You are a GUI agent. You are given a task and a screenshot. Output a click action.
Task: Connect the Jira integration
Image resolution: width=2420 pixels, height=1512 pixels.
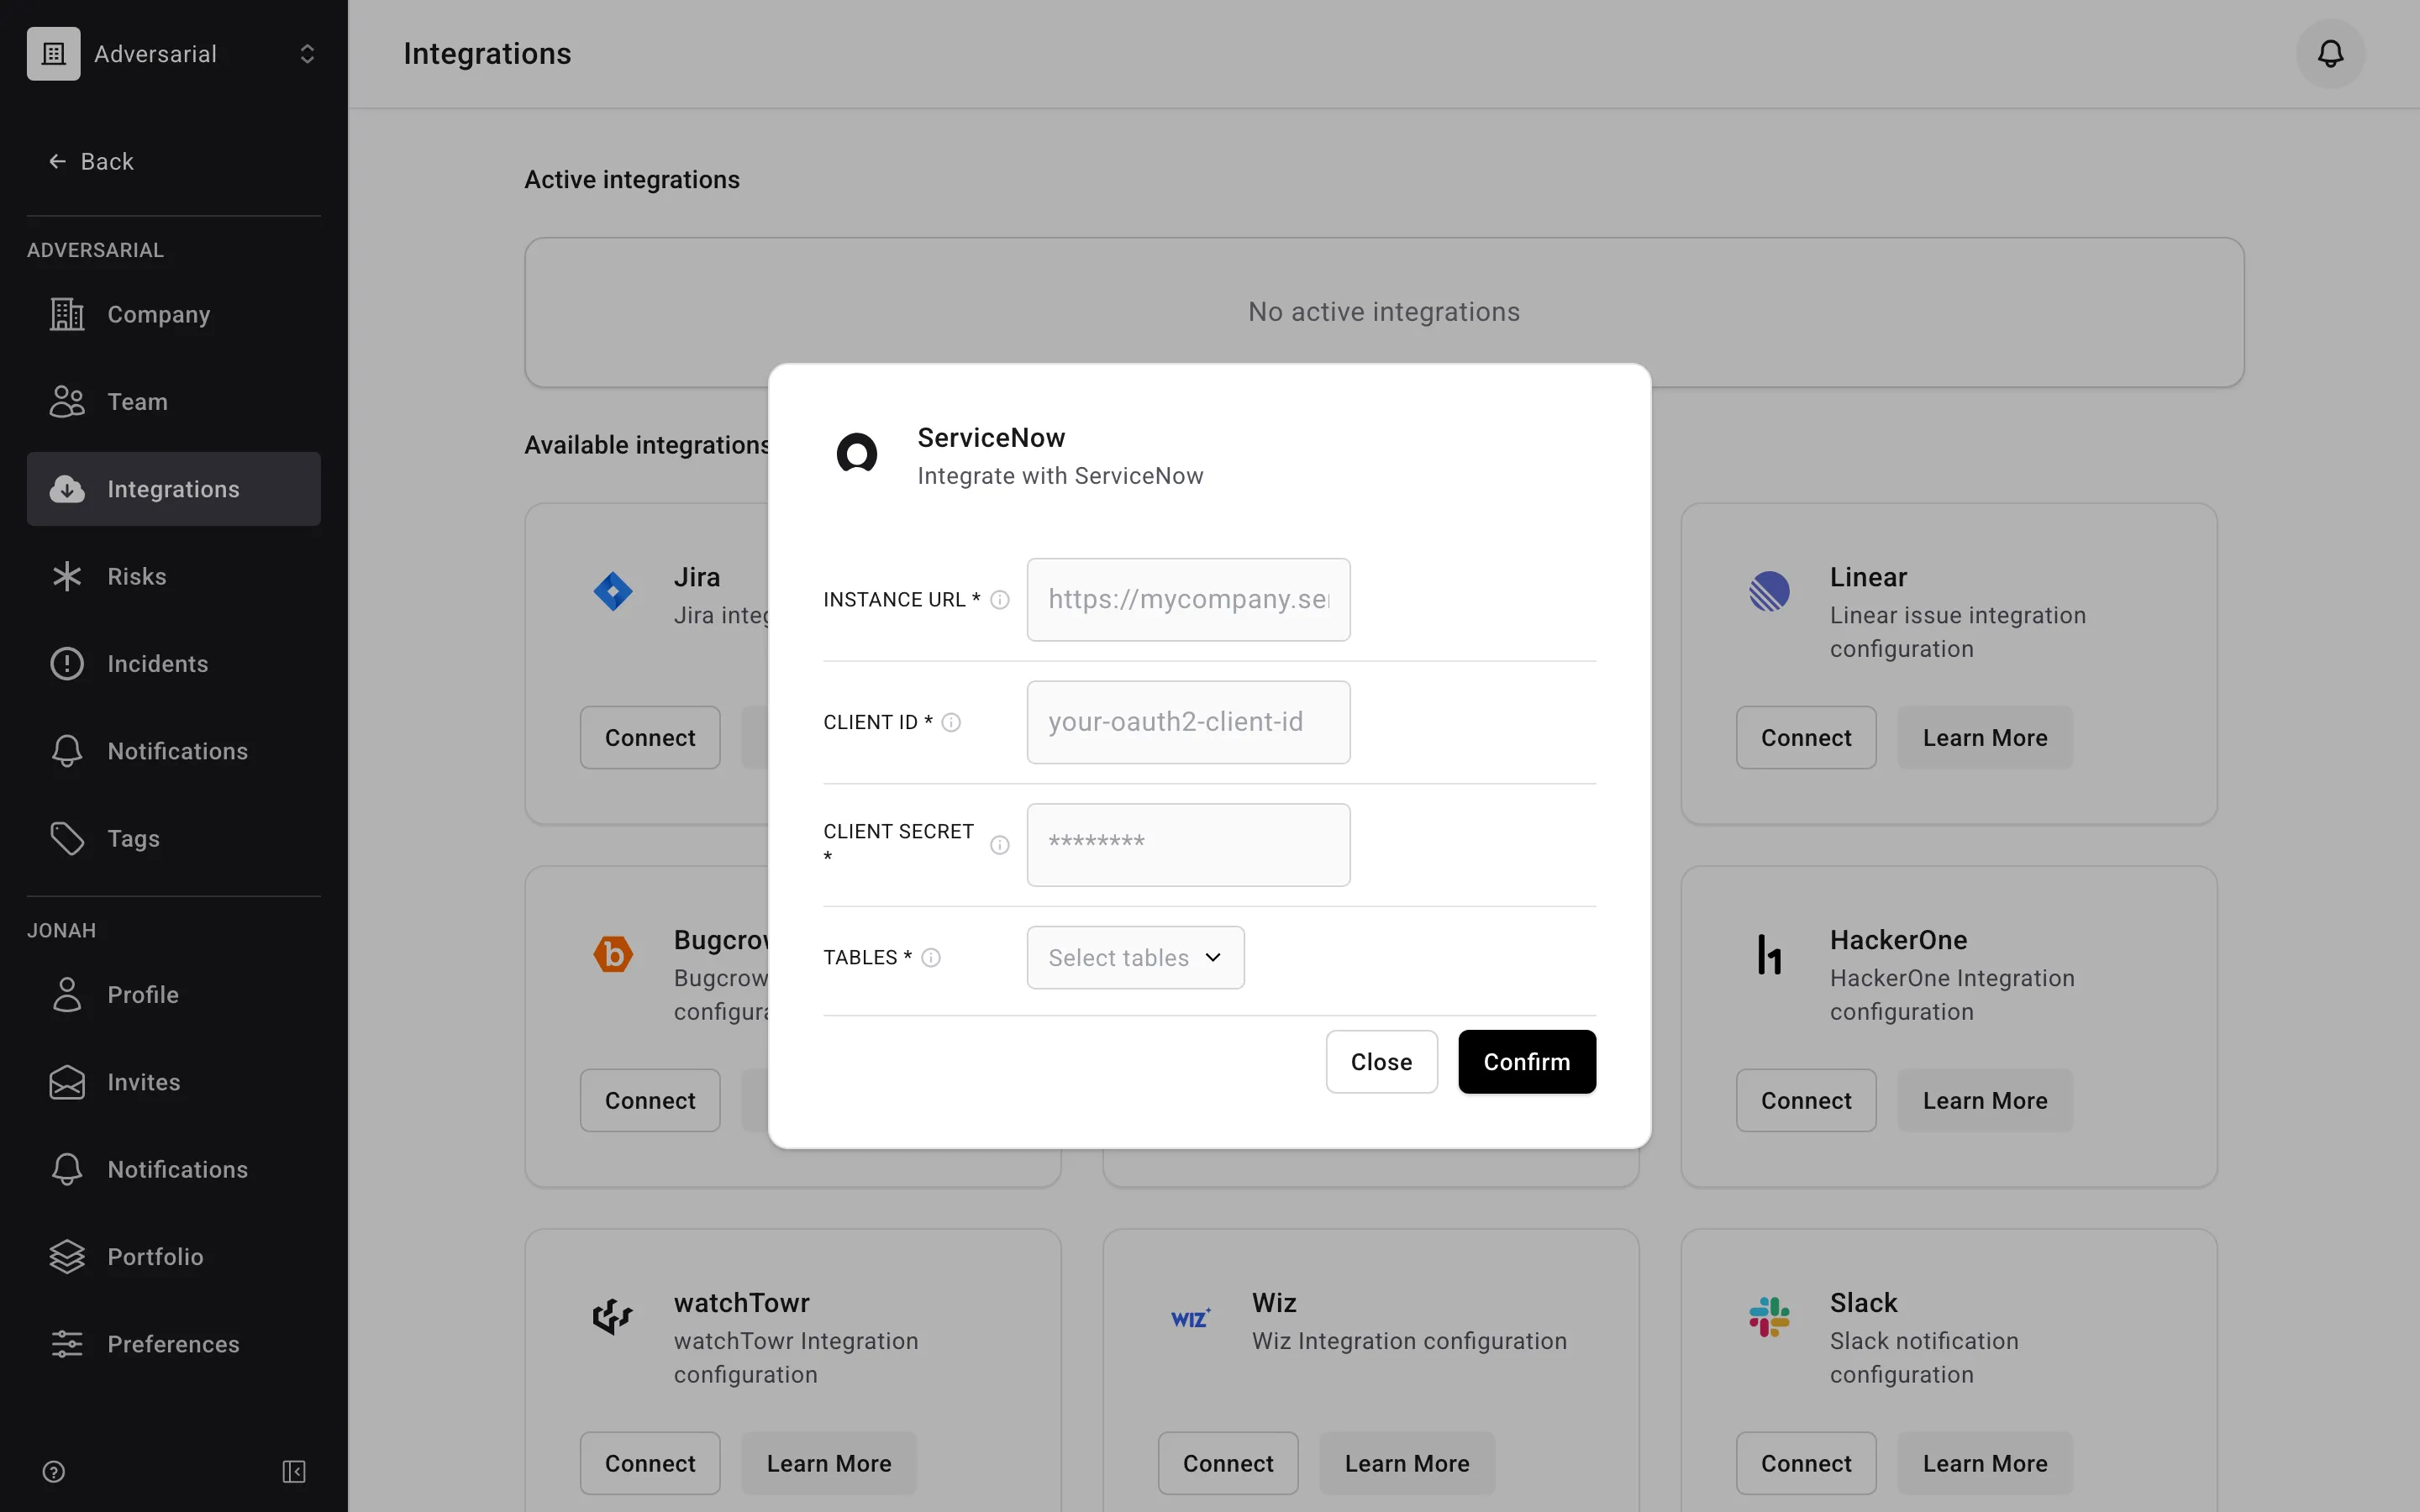click(x=650, y=738)
